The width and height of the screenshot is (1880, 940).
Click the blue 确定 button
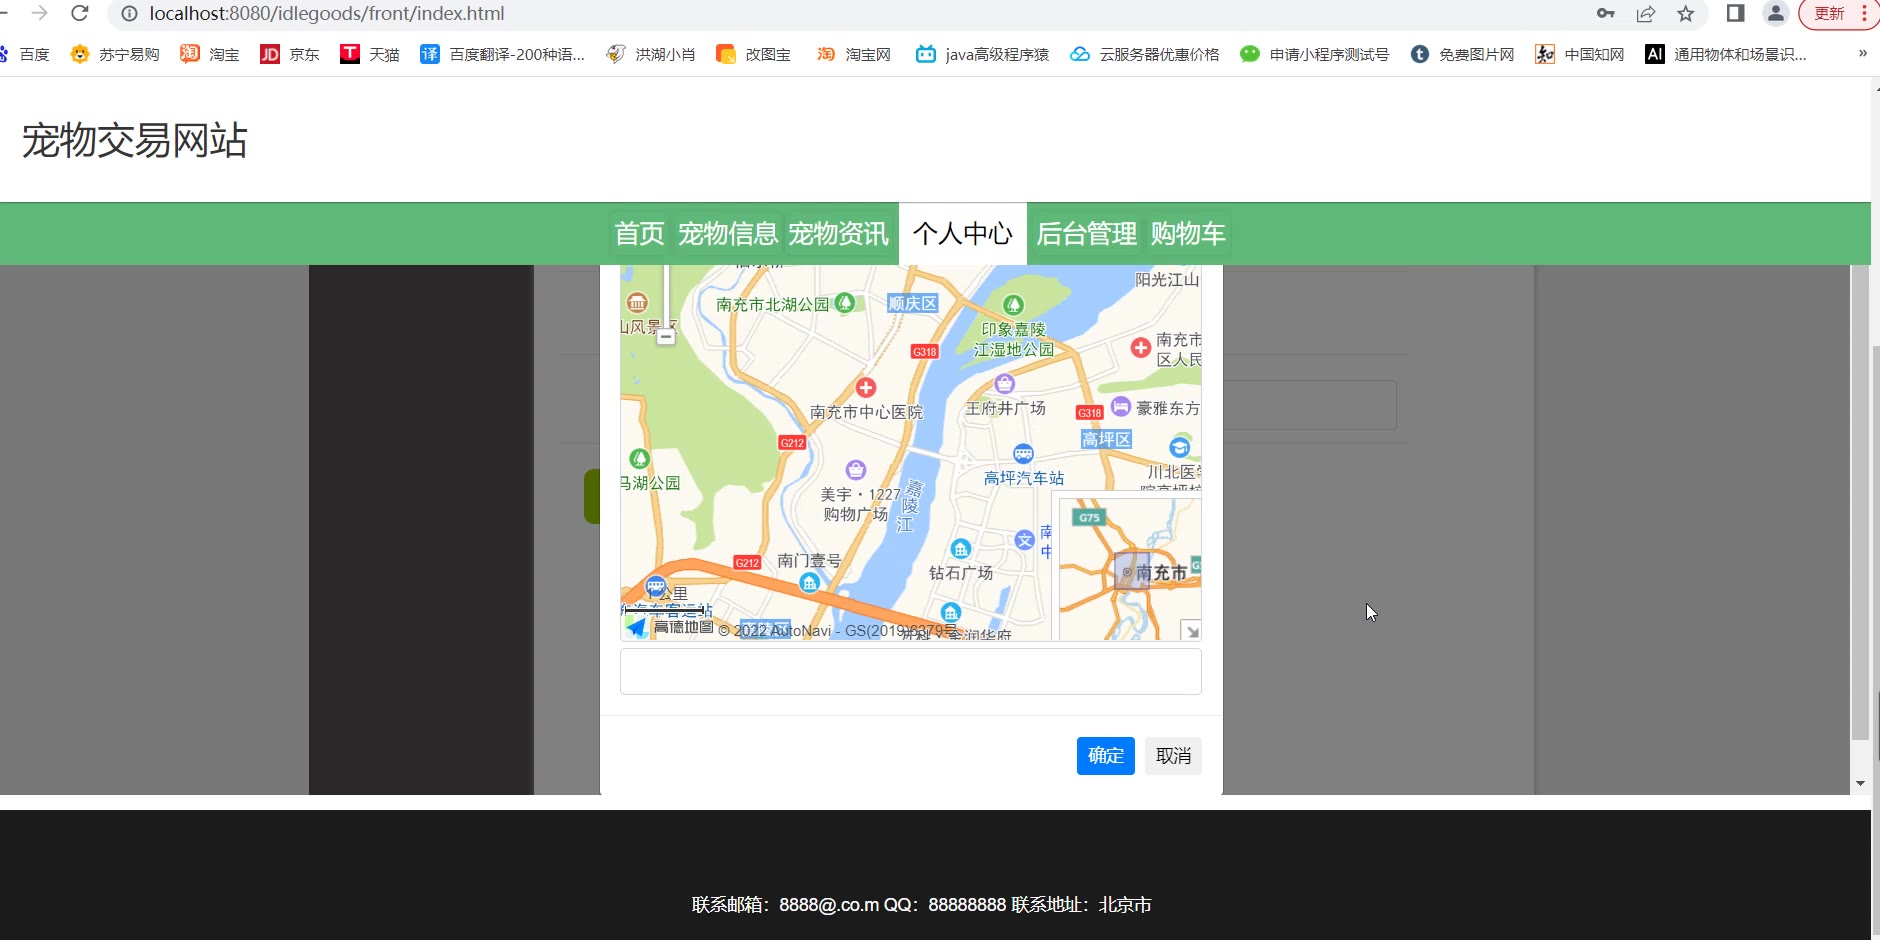pos(1105,756)
